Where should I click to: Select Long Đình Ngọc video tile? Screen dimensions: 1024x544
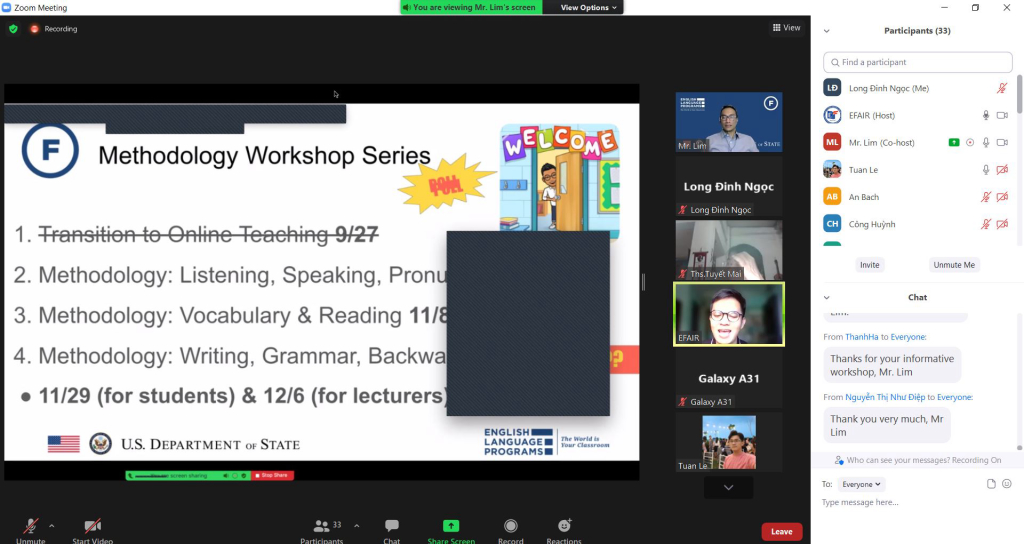pyautogui.click(x=729, y=186)
